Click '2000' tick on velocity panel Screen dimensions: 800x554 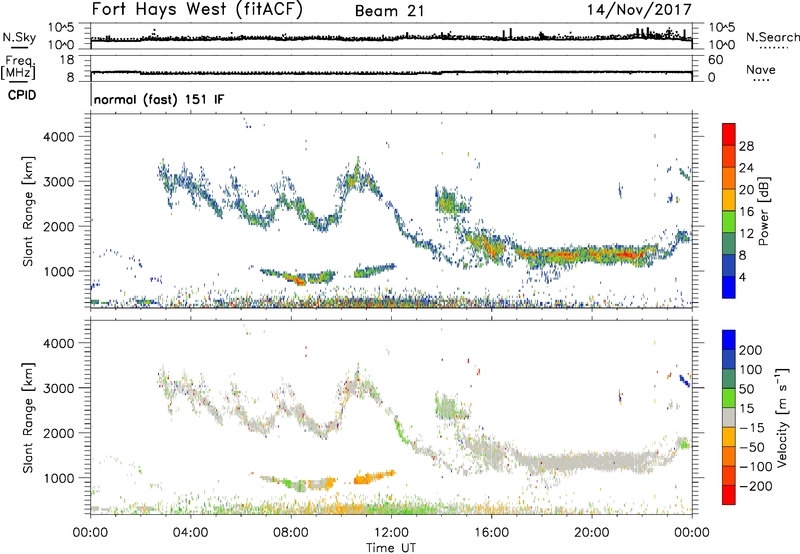coord(59,433)
